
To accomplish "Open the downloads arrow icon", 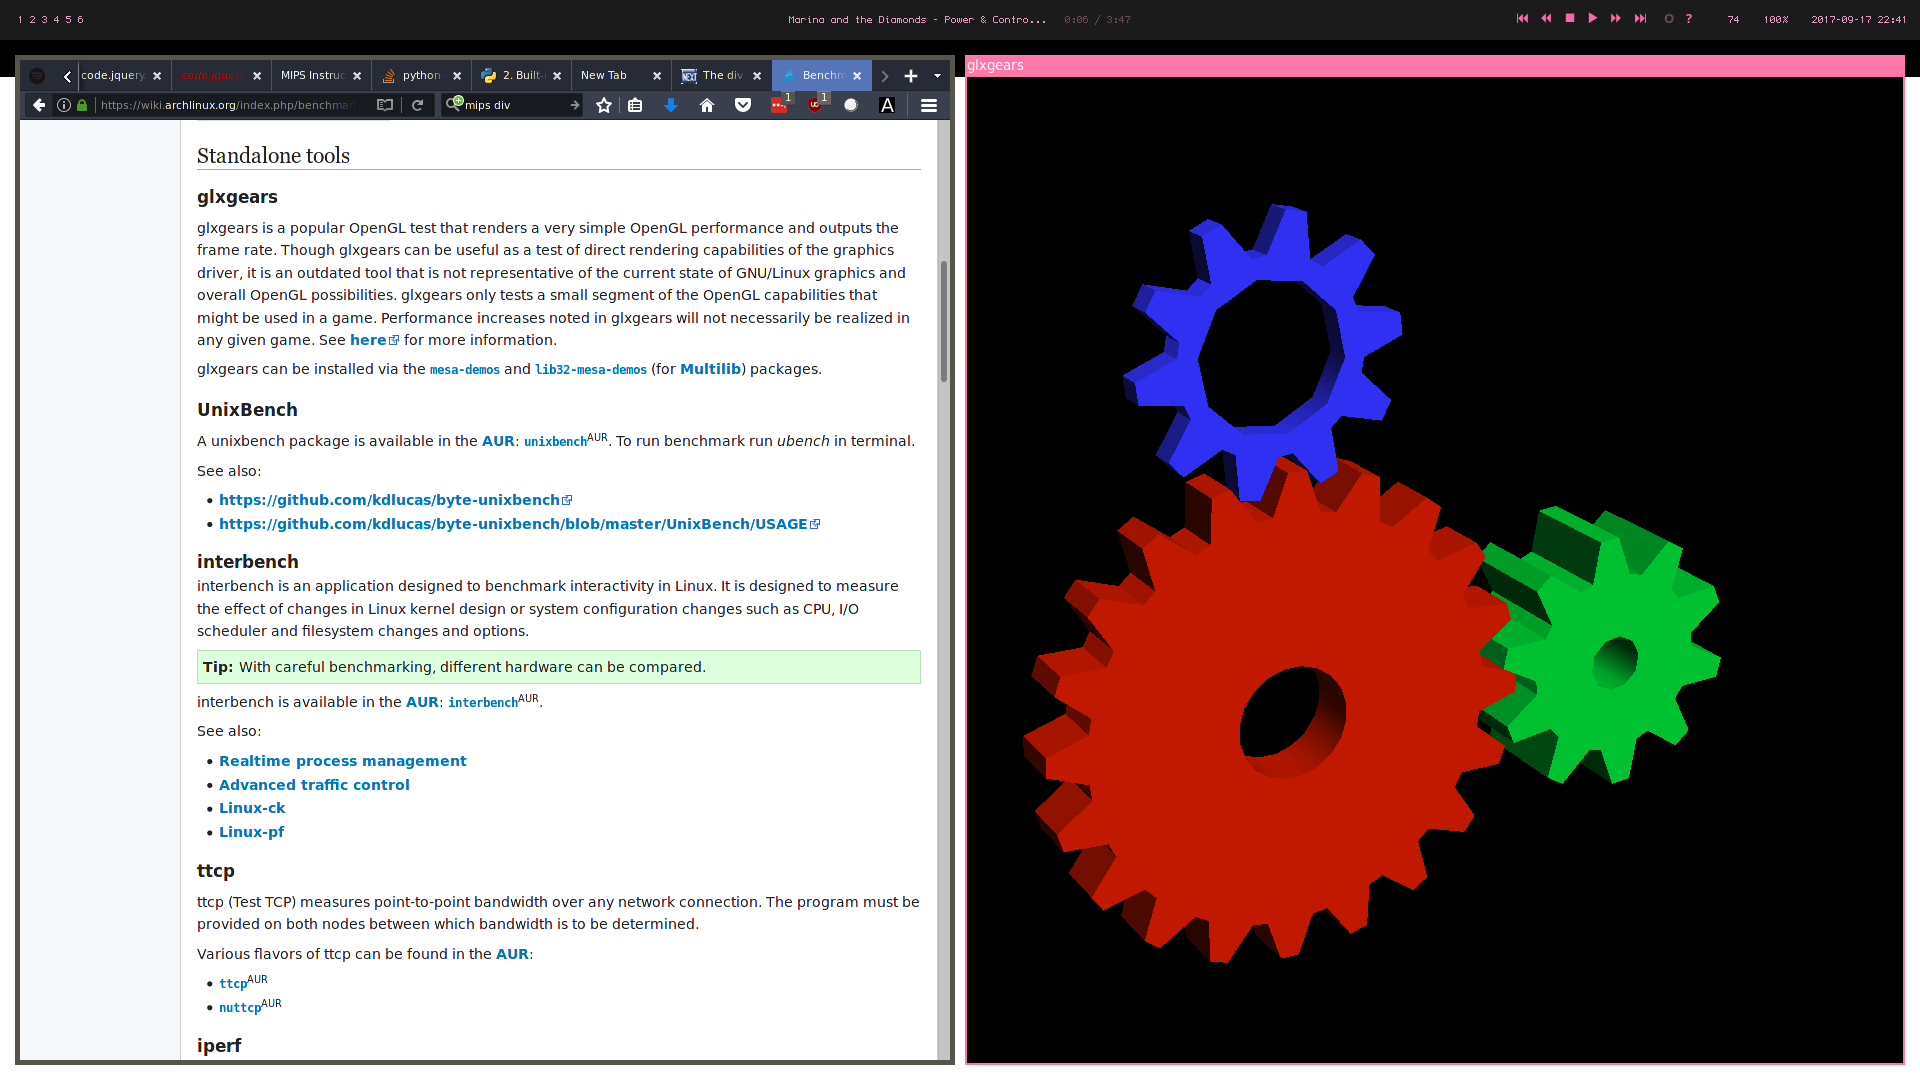I will [x=671, y=105].
